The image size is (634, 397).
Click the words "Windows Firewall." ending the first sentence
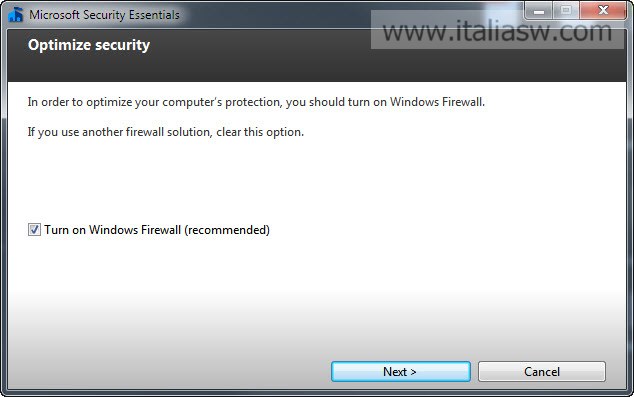pyautogui.click(x=437, y=102)
